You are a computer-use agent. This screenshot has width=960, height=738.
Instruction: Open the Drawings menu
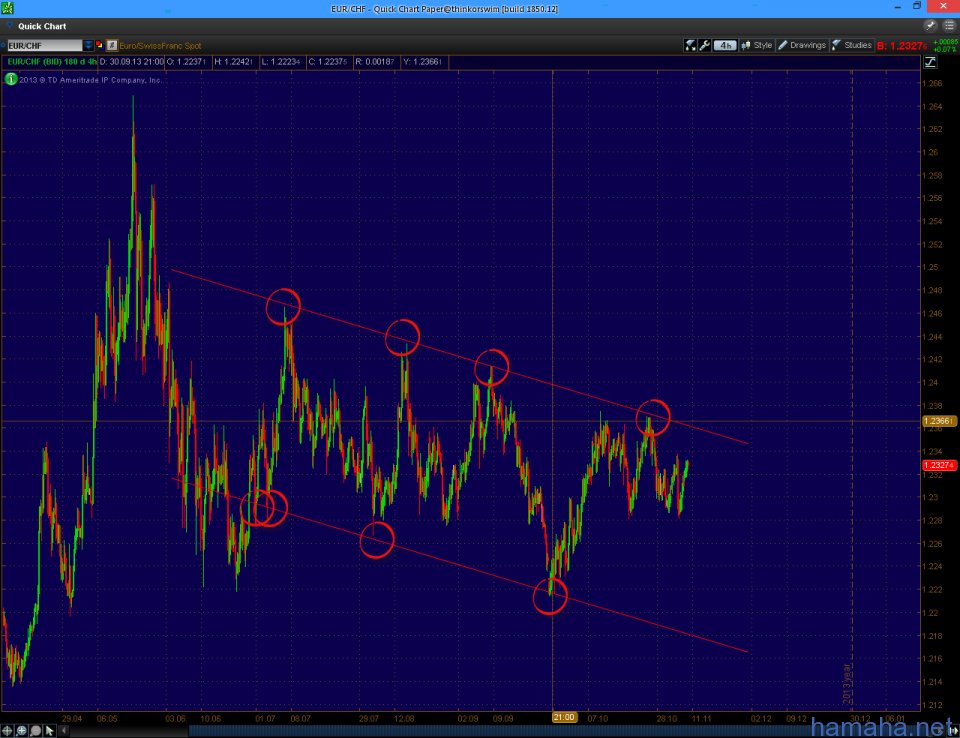(x=802, y=45)
